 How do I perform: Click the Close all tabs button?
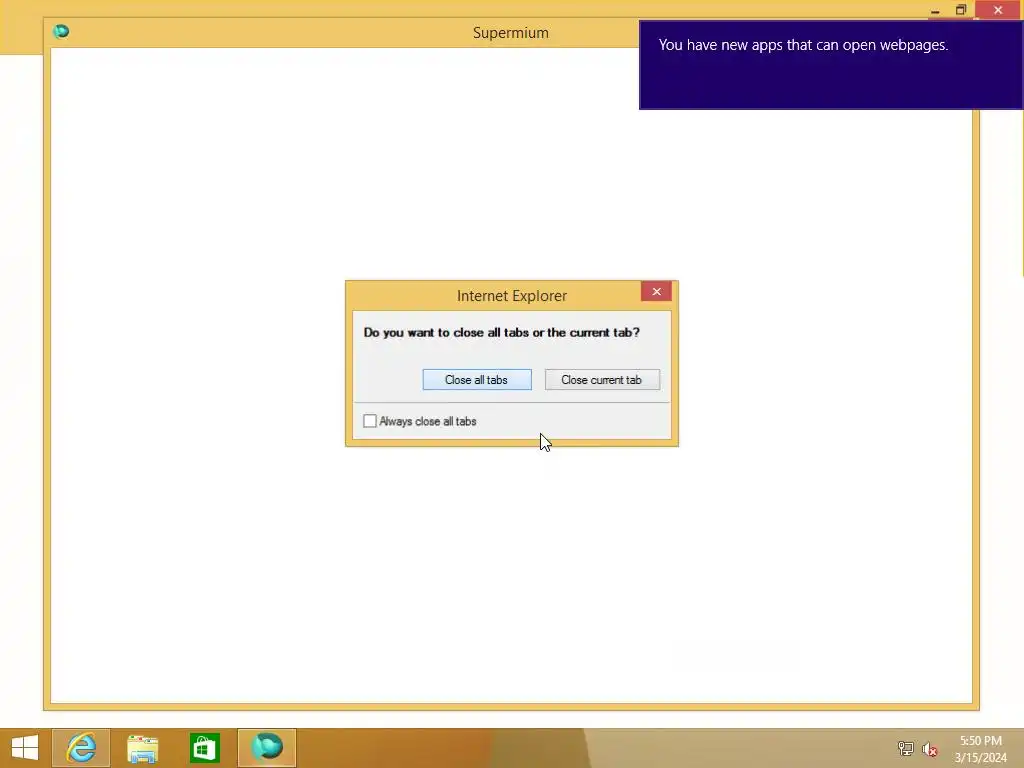point(477,379)
